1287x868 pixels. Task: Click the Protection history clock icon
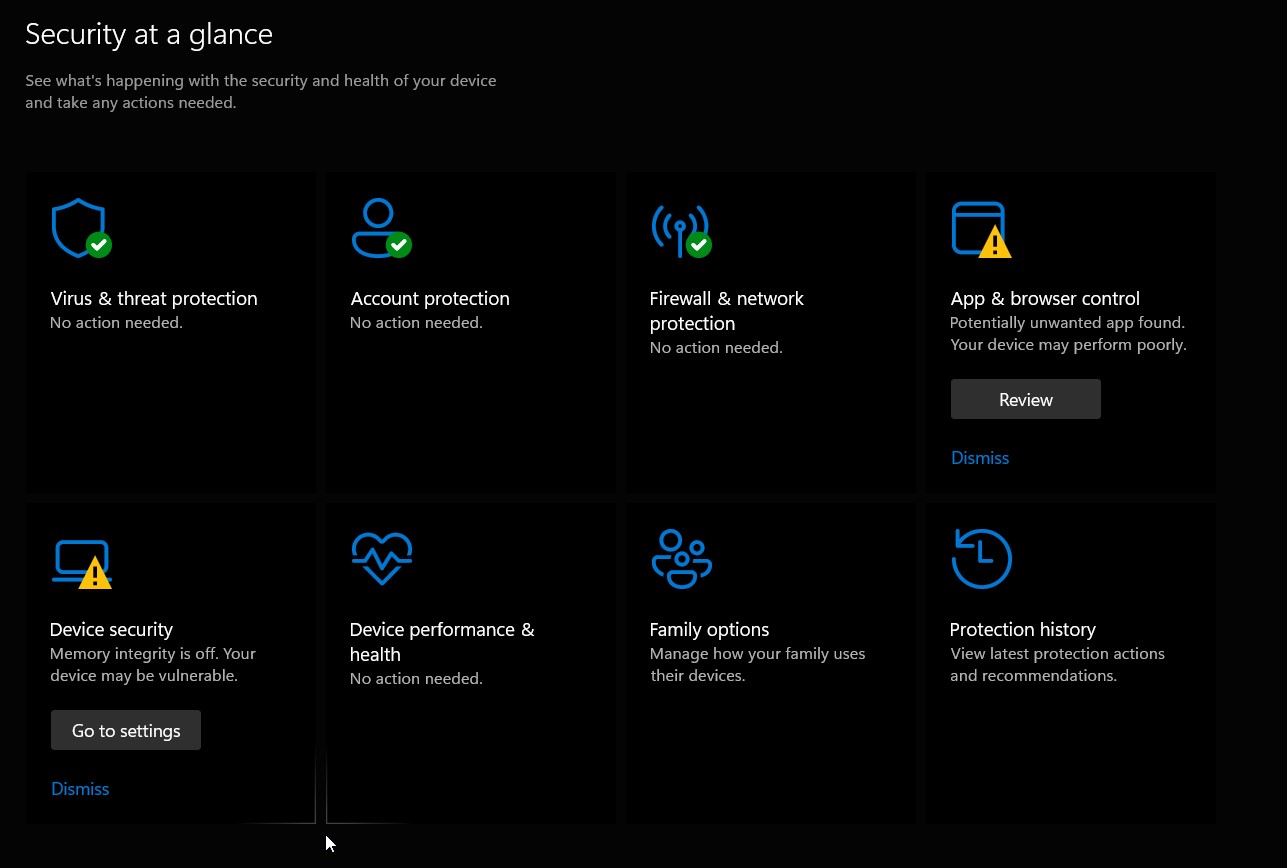pyautogui.click(x=981, y=558)
